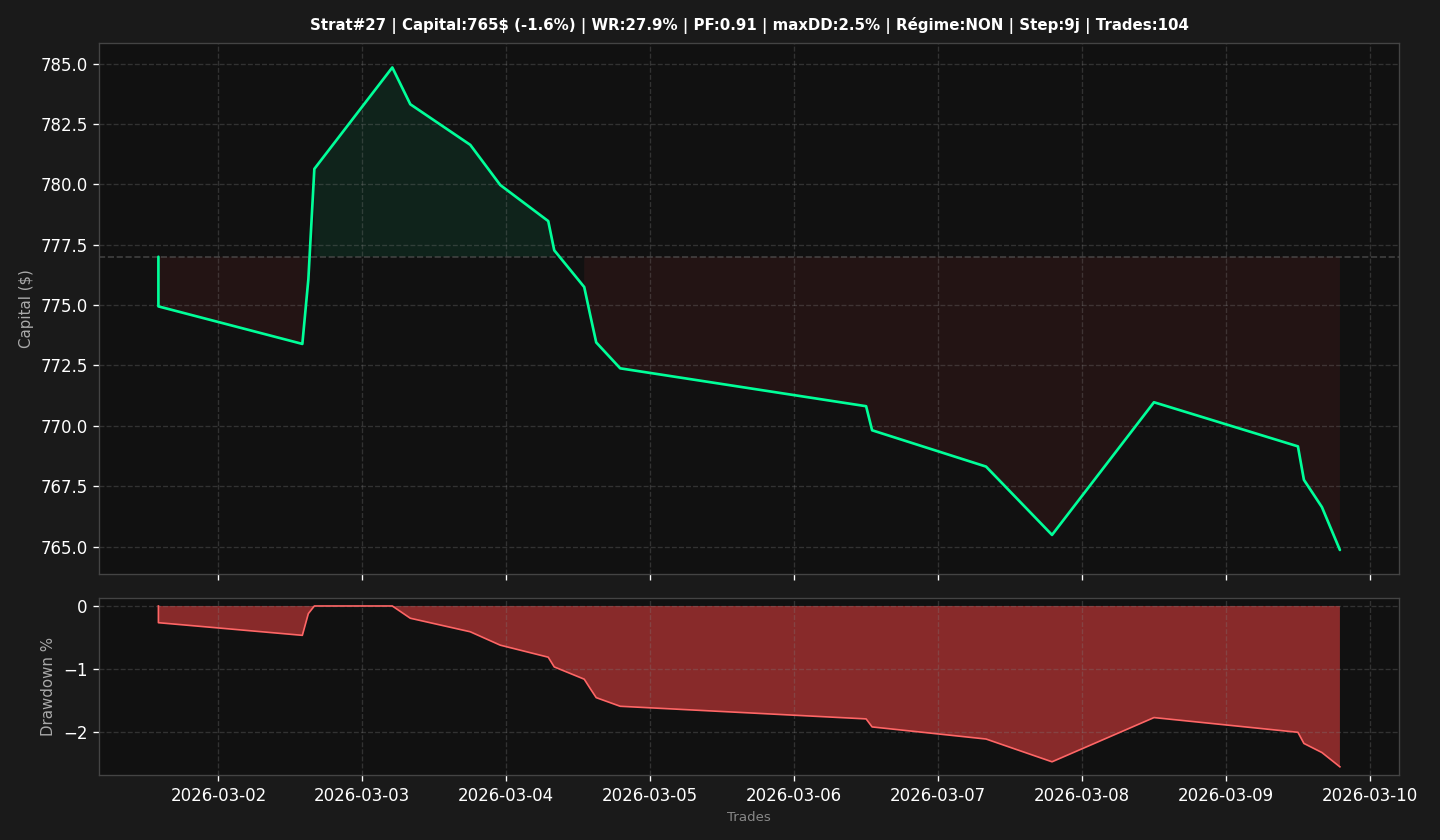Click the 2026-03-06 date tick label
Screen dimensions: 1440x840
click(x=794, y=795)
